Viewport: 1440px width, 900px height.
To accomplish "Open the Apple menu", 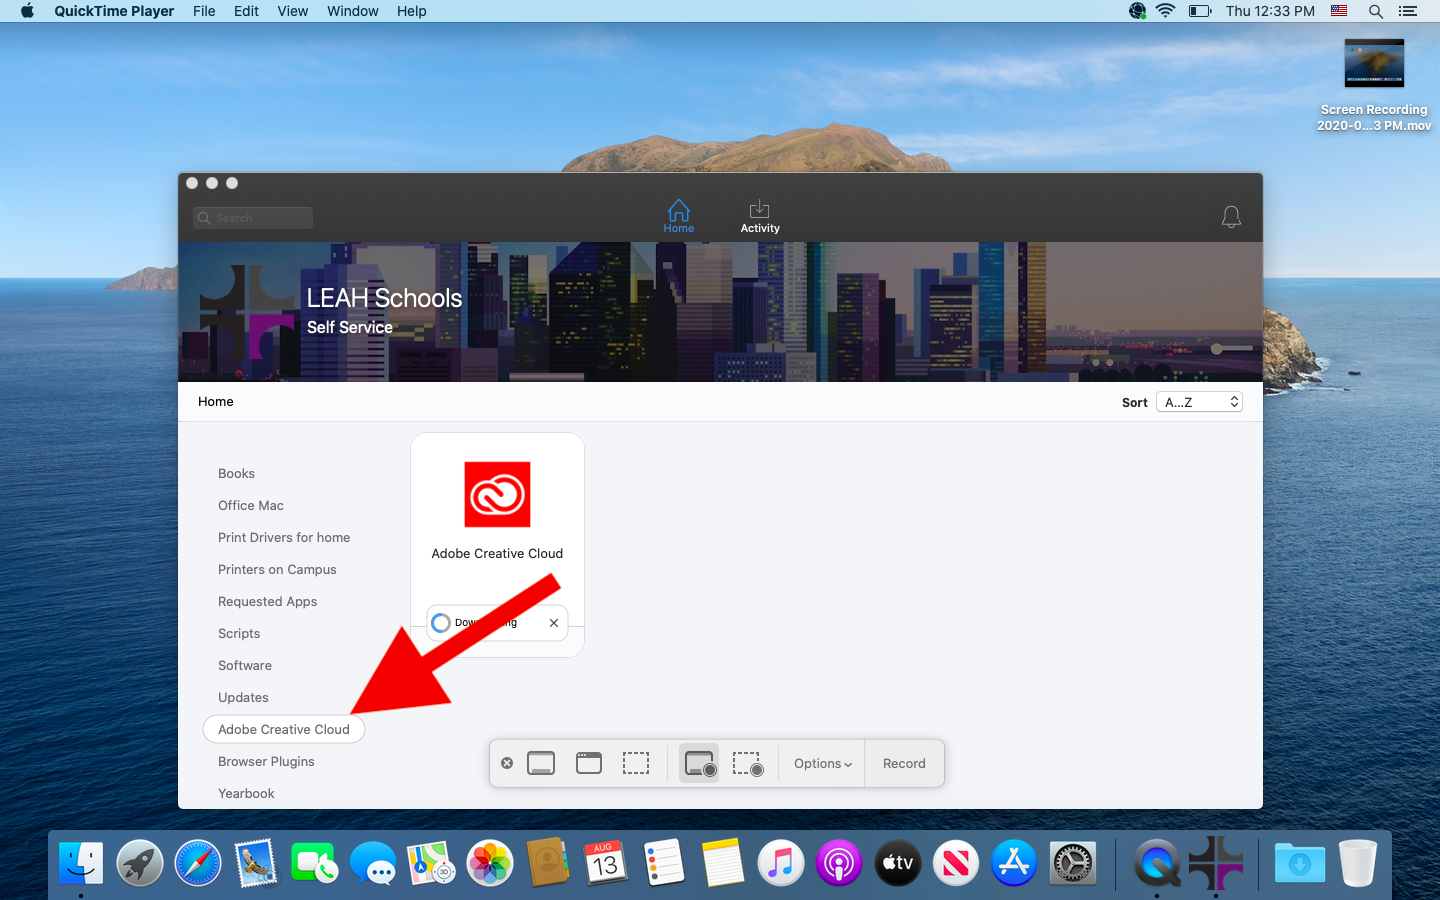I will [x=27, y=11].
